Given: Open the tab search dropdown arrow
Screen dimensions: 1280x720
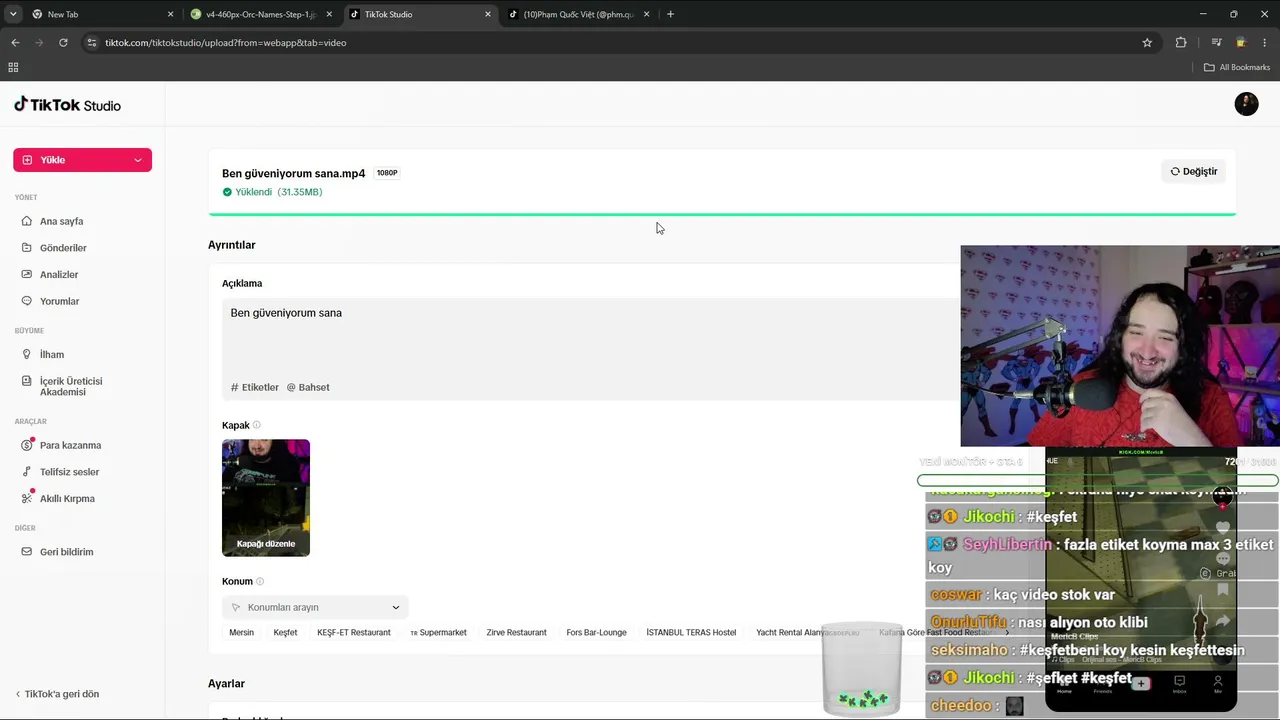Looking at the screenshot, I should coord(13,14).
